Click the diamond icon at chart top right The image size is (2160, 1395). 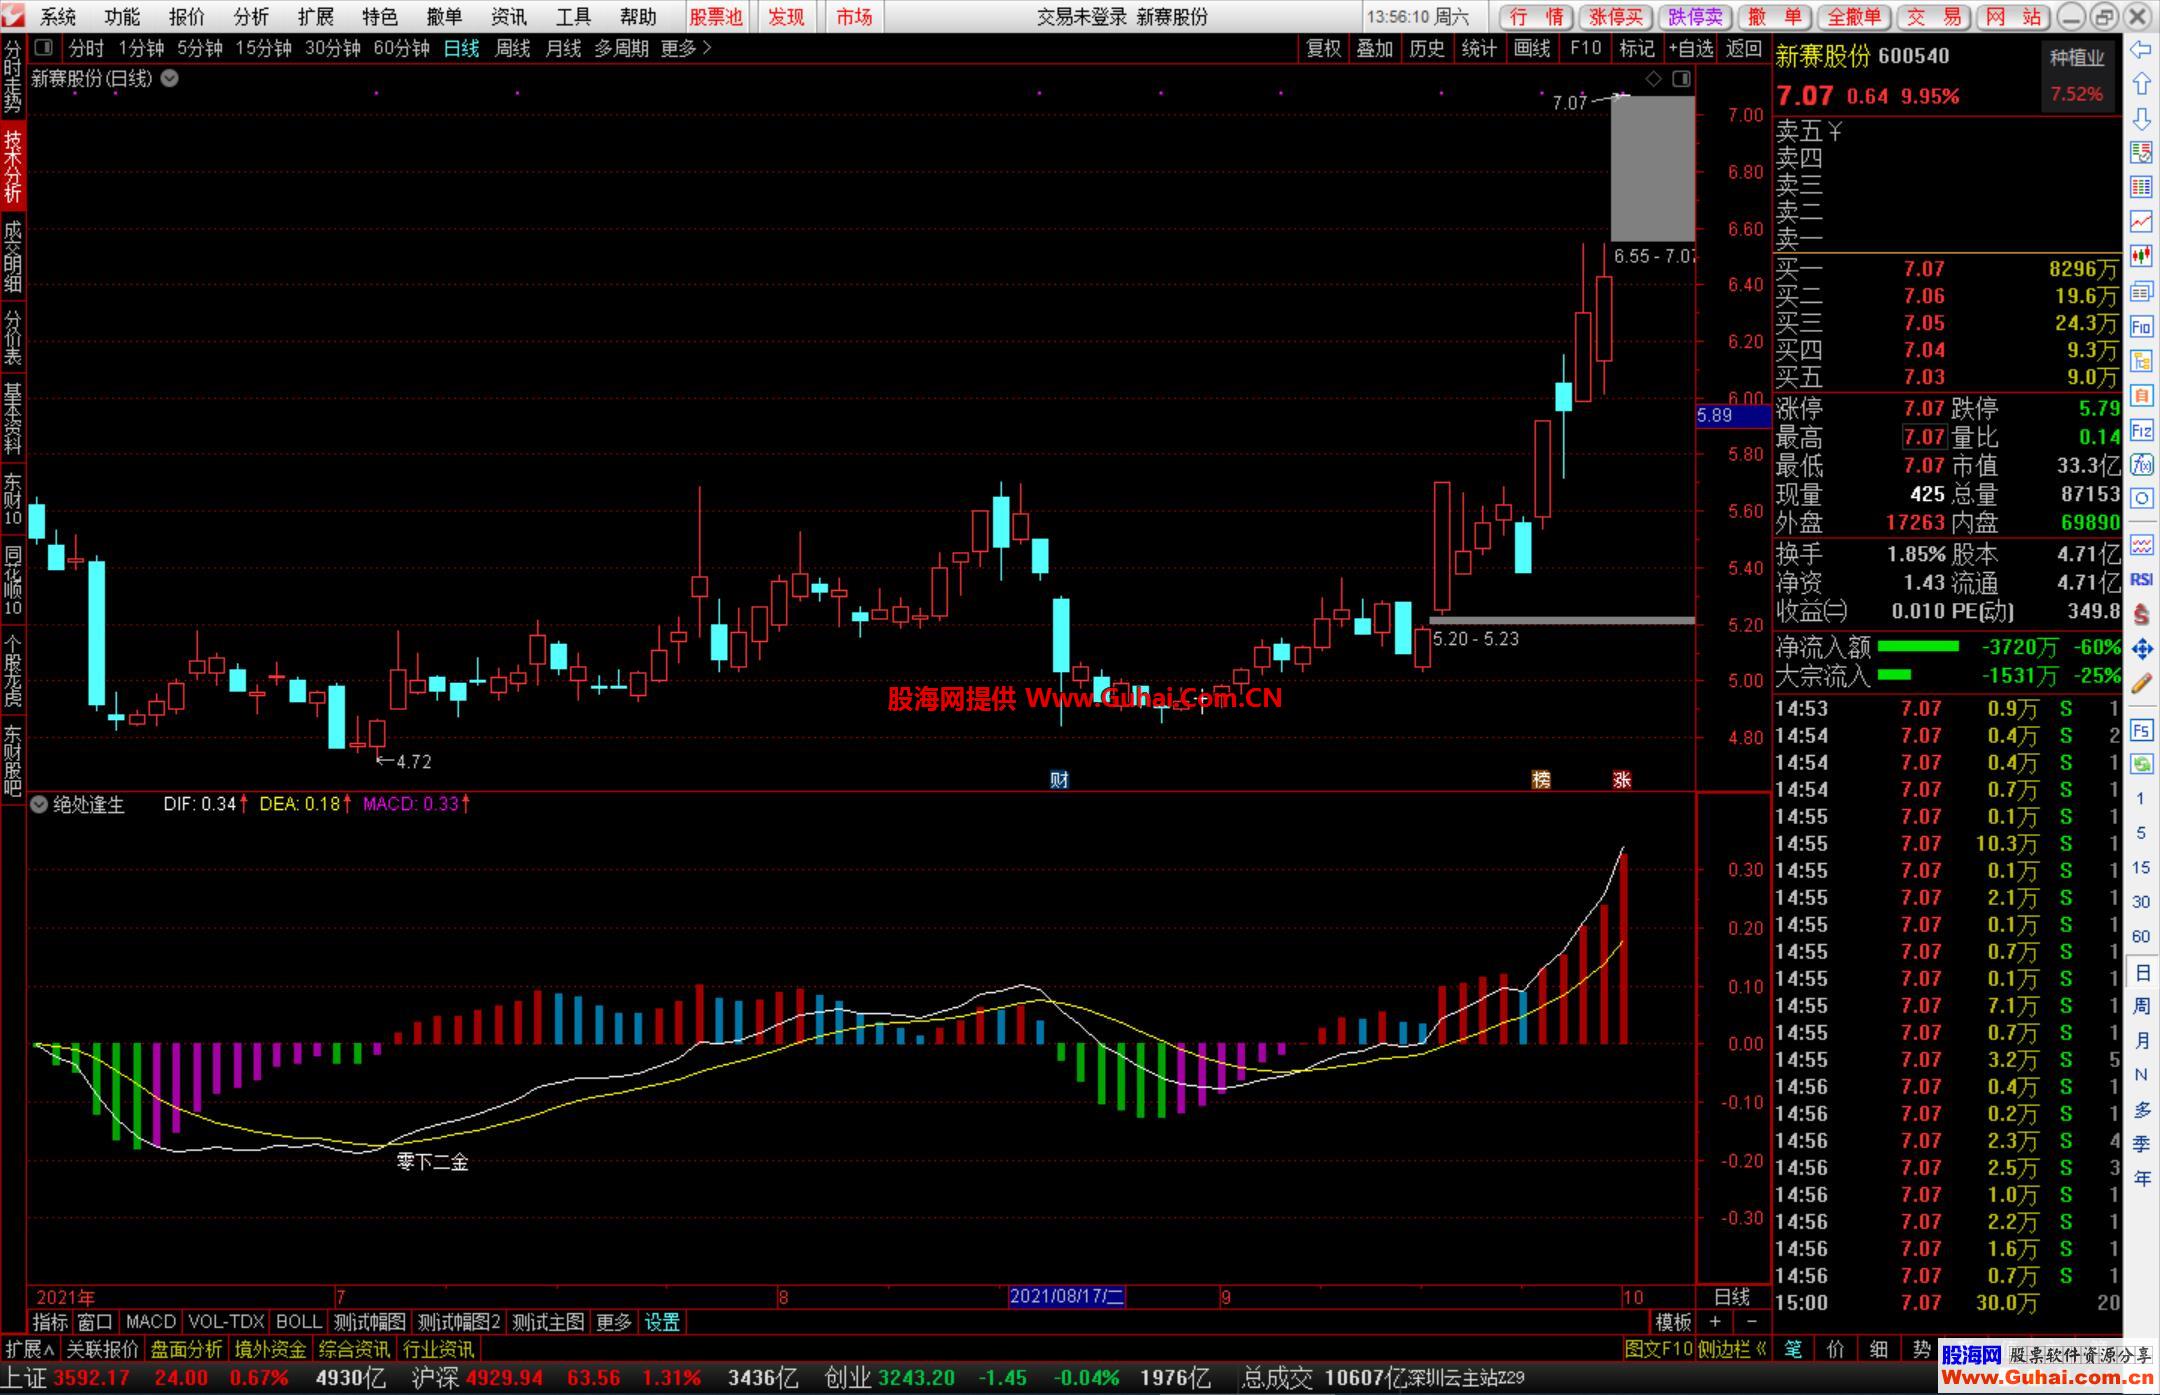(1653, 78)
